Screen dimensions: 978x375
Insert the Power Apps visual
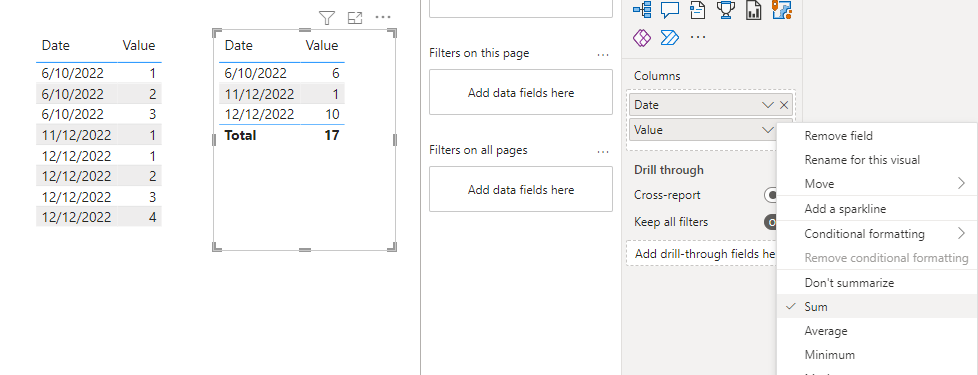[642, 38]
